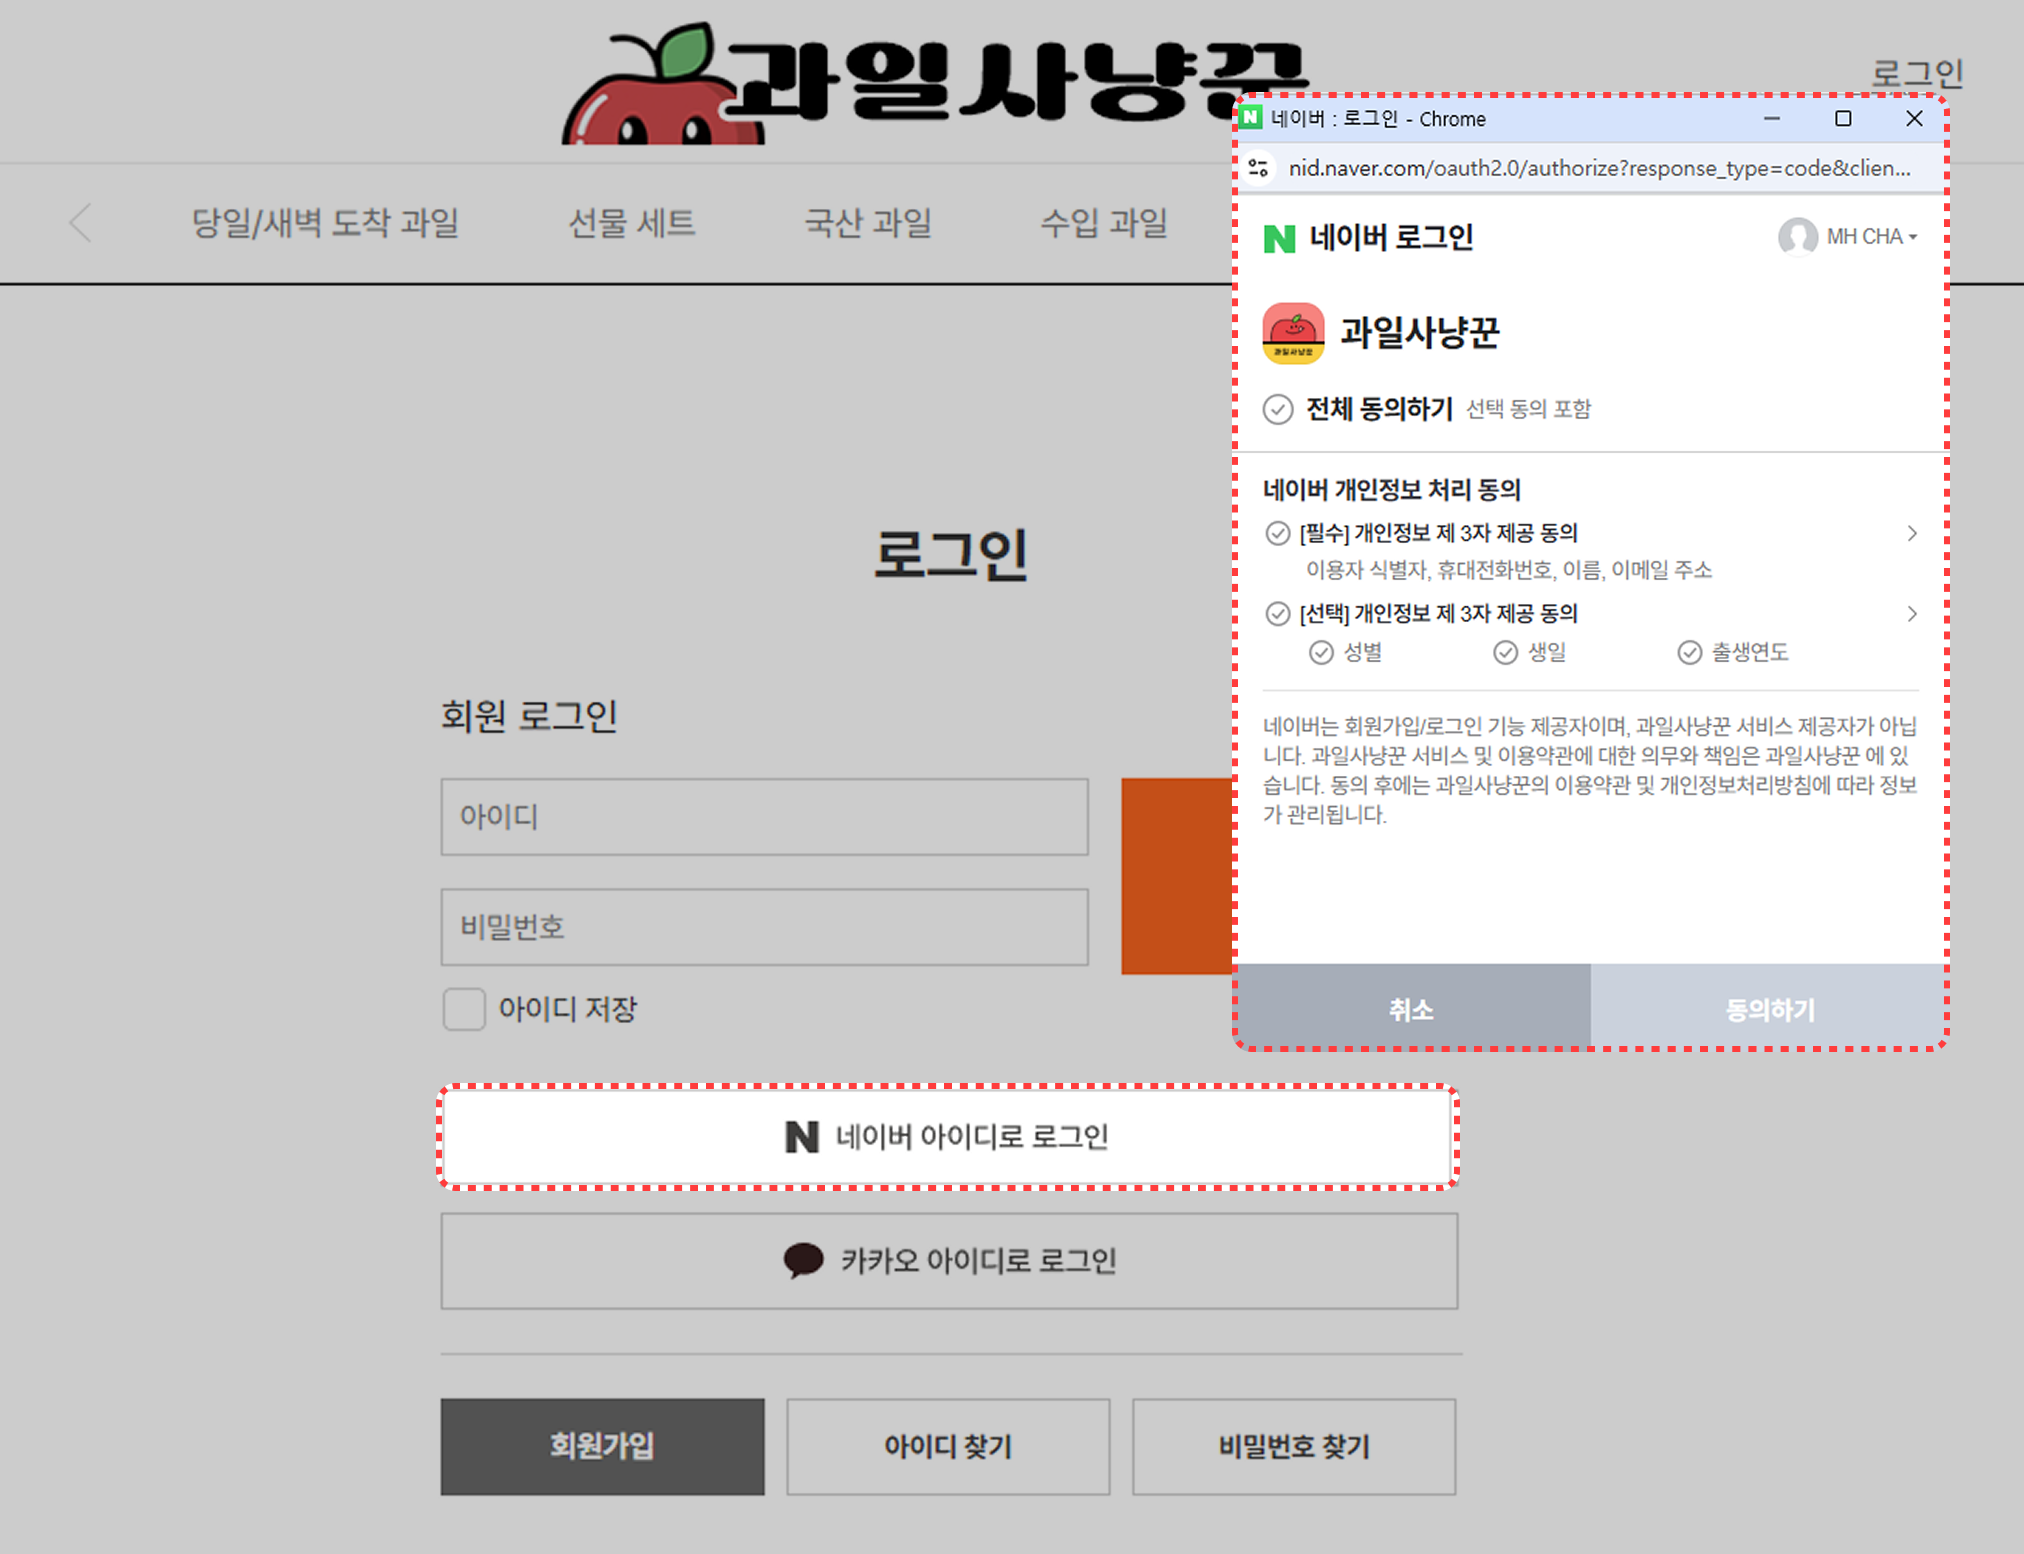Open 선물 세트 category
This screenshot has height=1554, width=2024.
point(631,223)
